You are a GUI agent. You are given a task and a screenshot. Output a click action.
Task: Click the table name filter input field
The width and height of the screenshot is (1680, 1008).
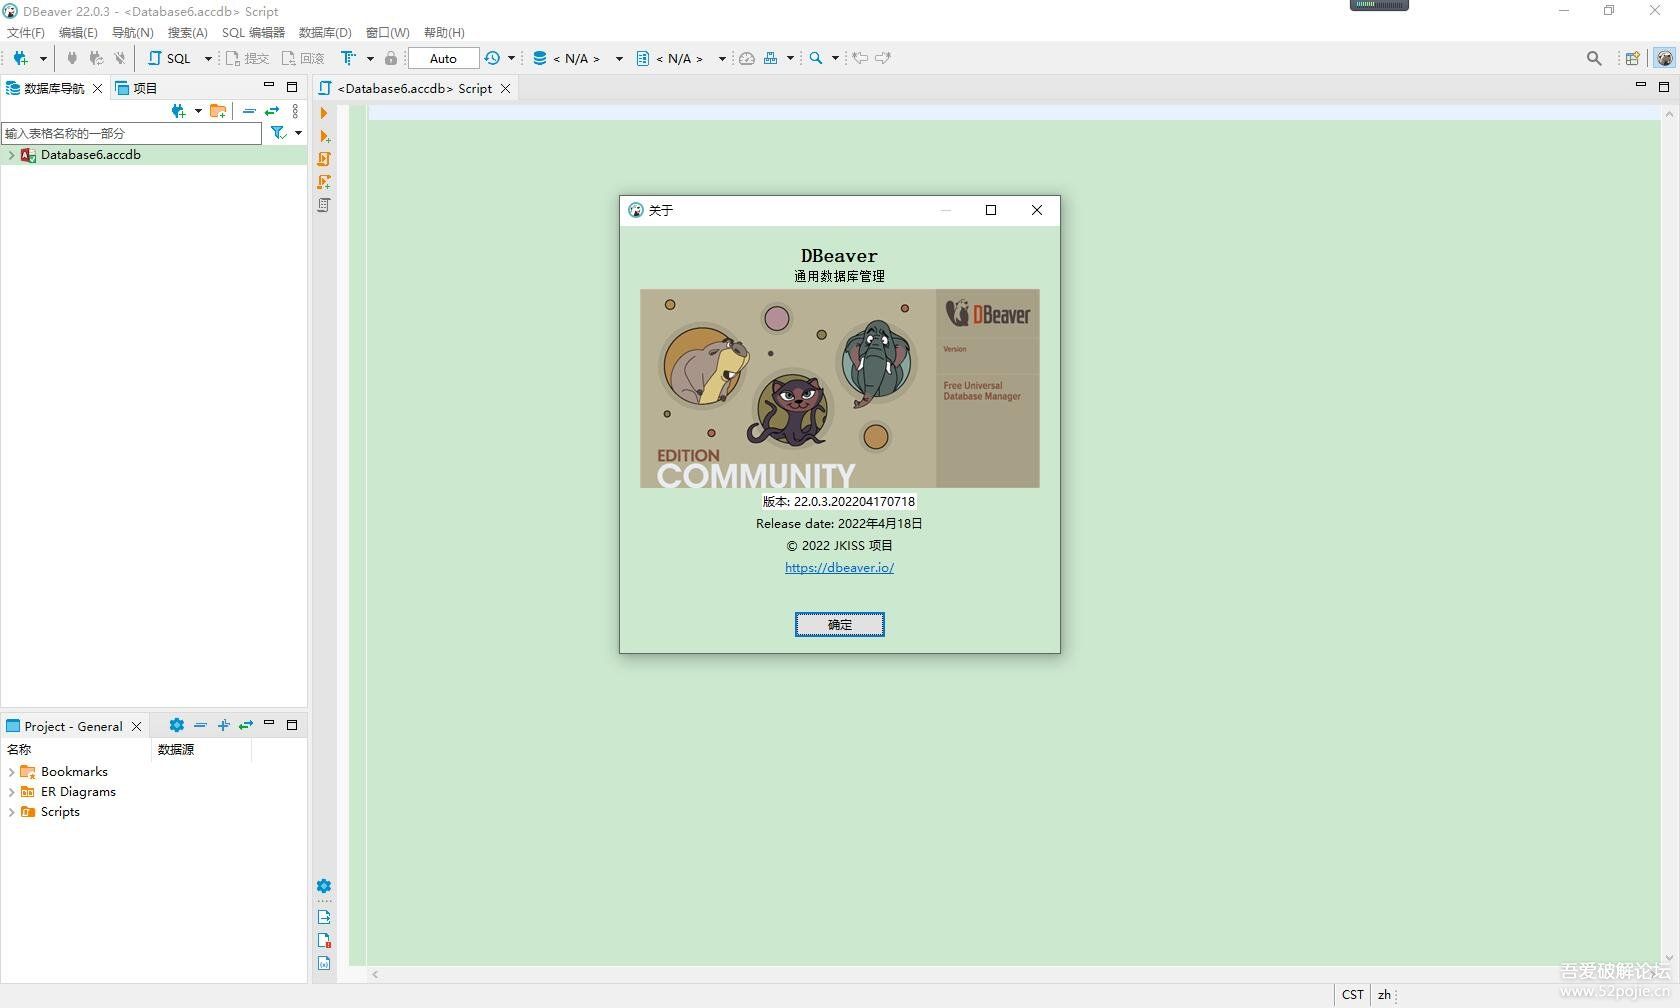pos(131,133)
